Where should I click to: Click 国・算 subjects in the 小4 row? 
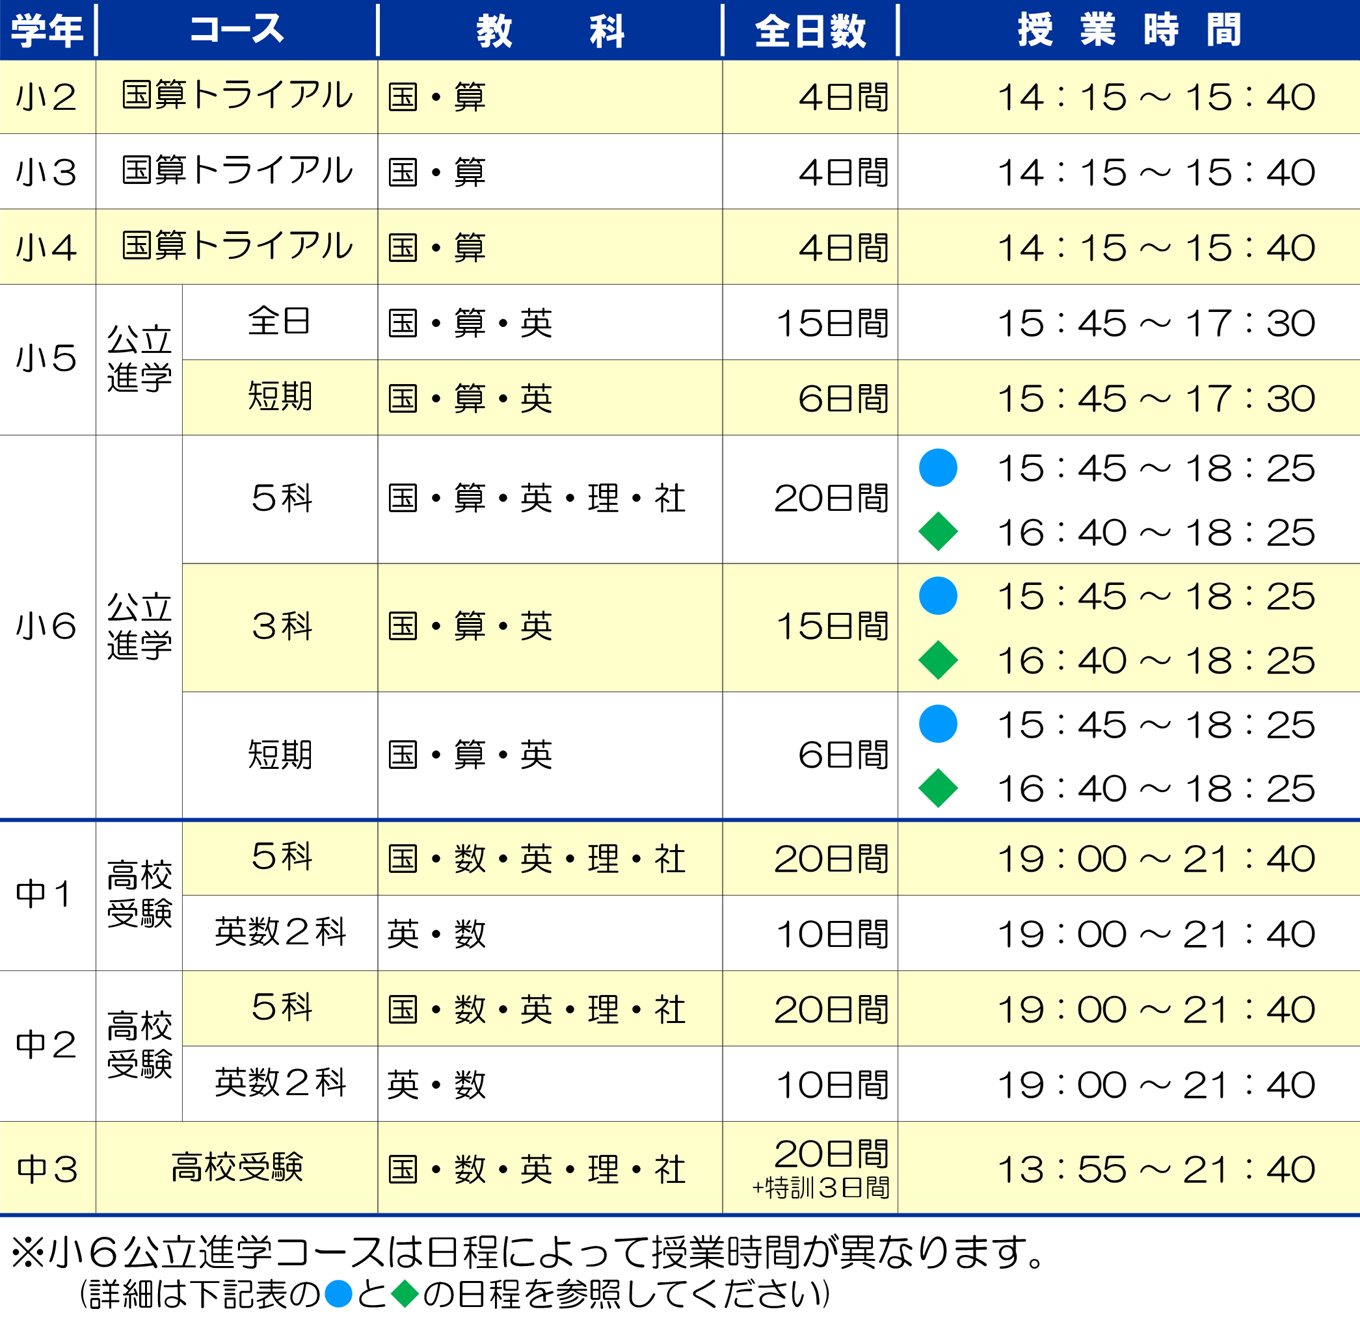click(x=437, y=247)
